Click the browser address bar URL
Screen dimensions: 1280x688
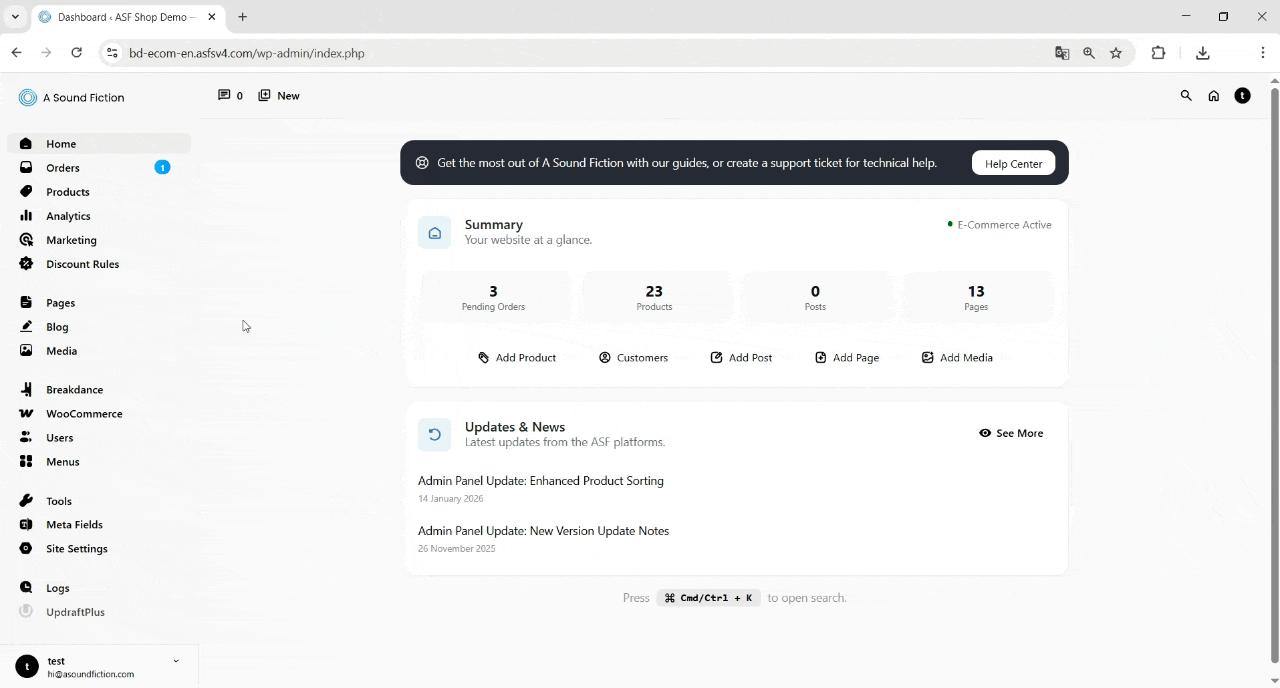[247, 53]
